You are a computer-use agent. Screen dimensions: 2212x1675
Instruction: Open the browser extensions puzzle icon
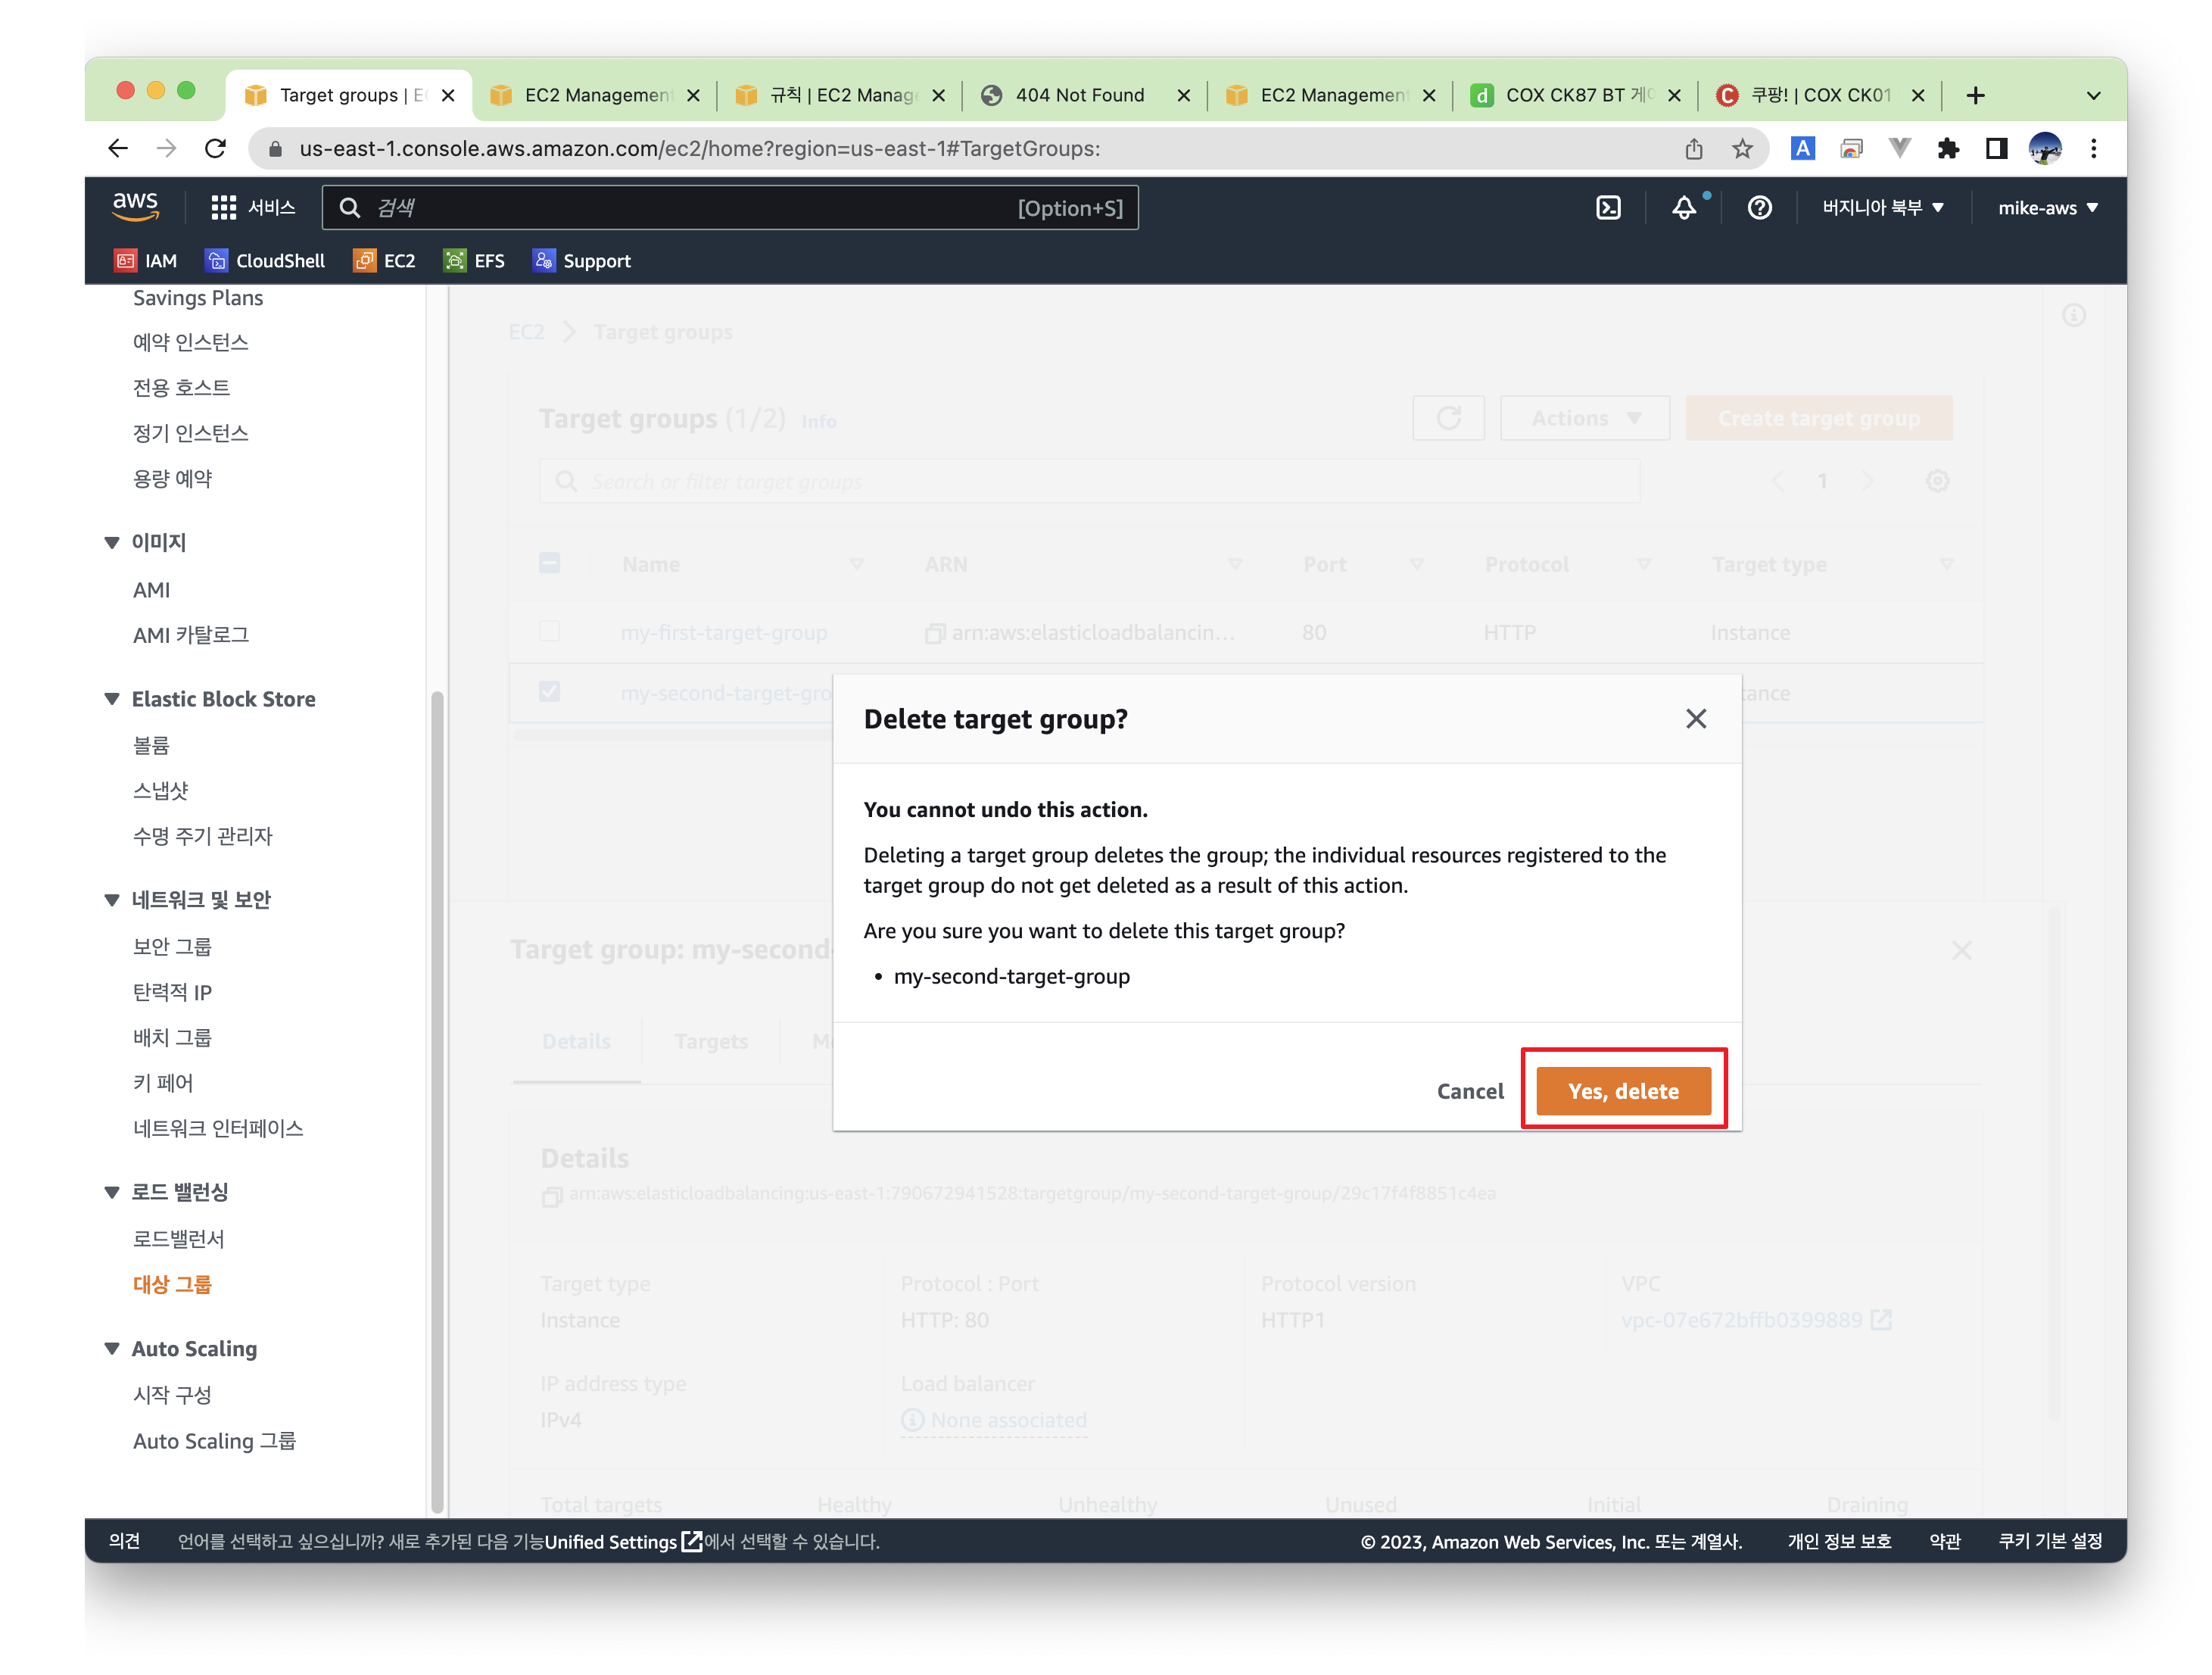click(1948, 149)
